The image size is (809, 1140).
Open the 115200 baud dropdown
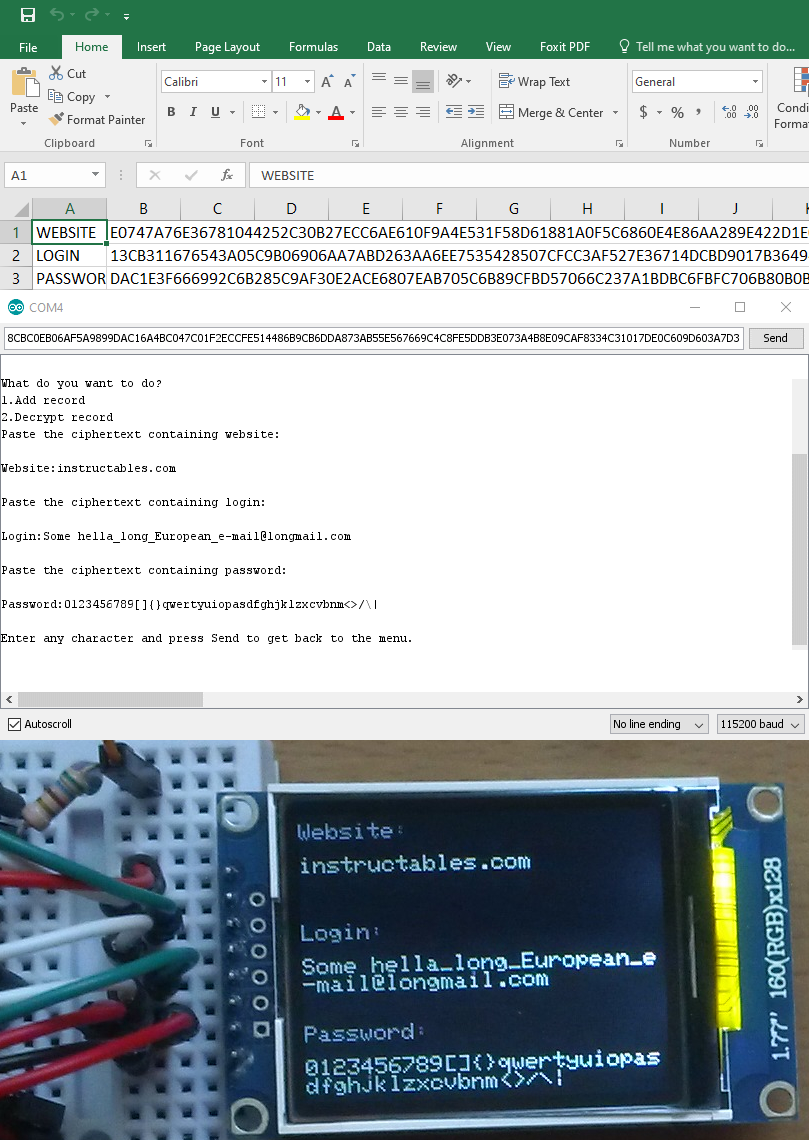760,724
